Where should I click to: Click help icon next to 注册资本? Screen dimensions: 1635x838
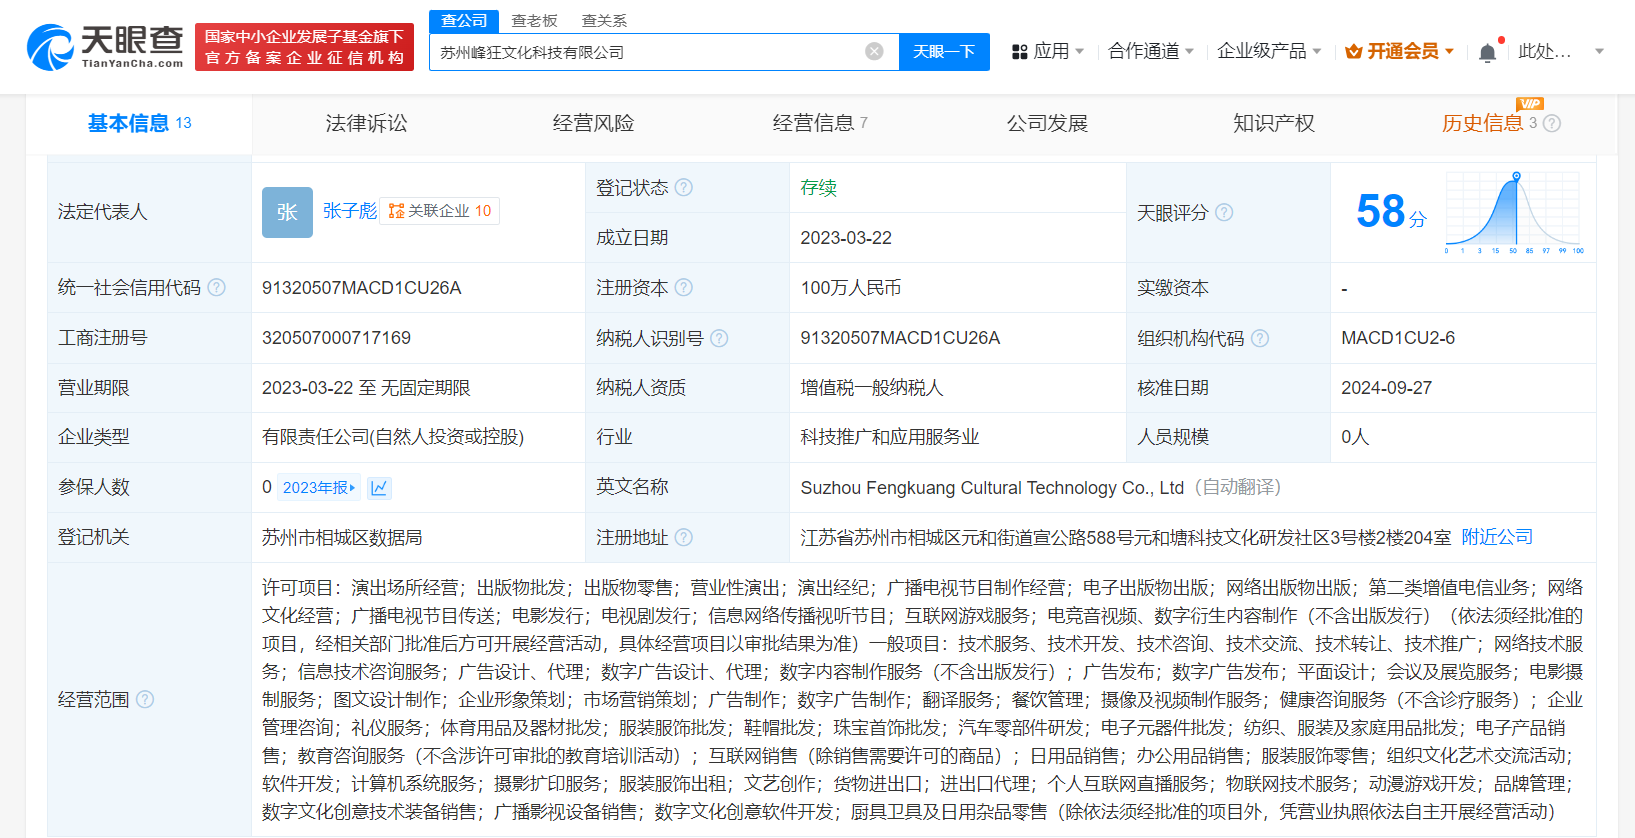[x=684, y=288]
